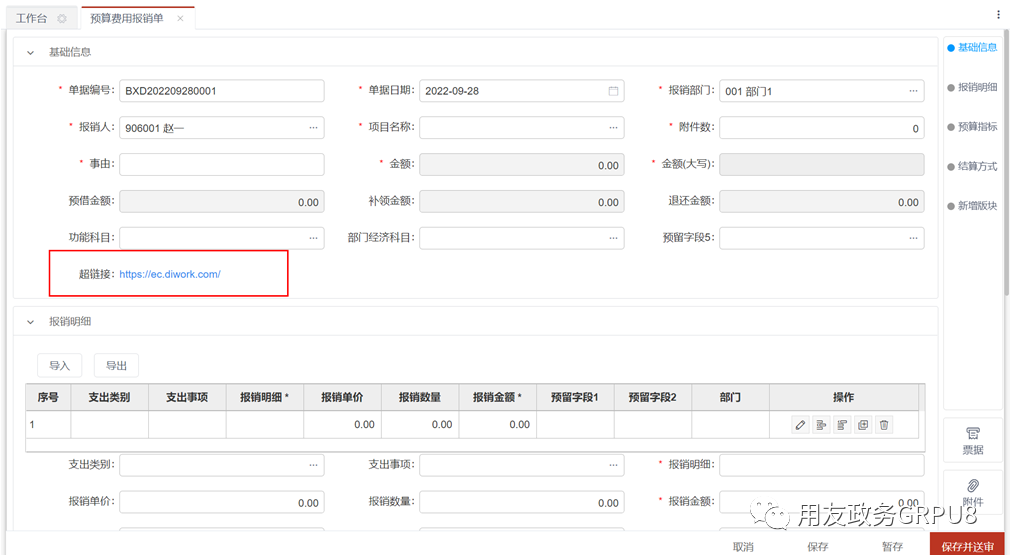Image resolution: width=1010 pixels, height=559 pixels.
Task: Click the 报销单价 input field below table
Action: tap(222, 502)
